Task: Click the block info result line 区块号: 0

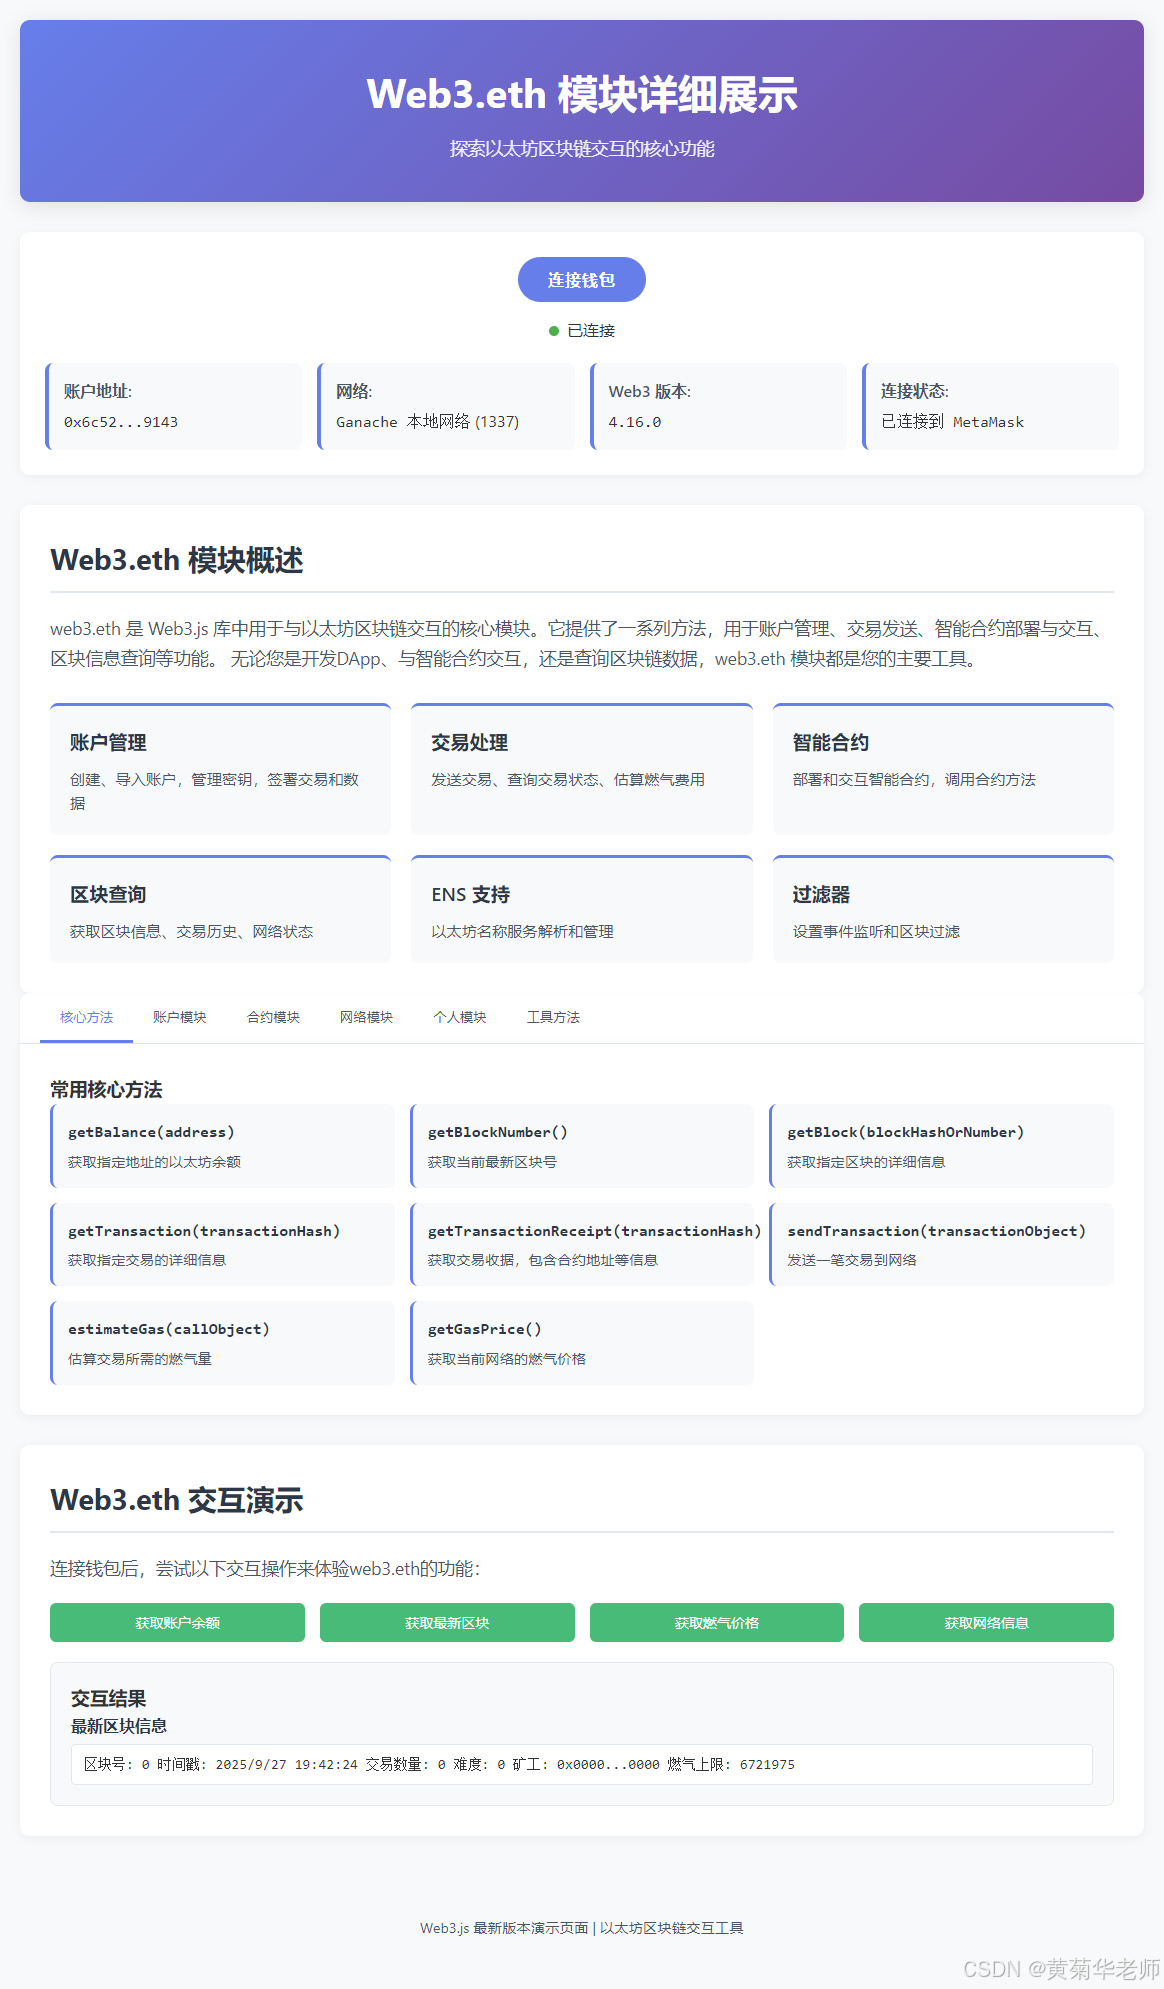Action: click(x=582, y=1764)
